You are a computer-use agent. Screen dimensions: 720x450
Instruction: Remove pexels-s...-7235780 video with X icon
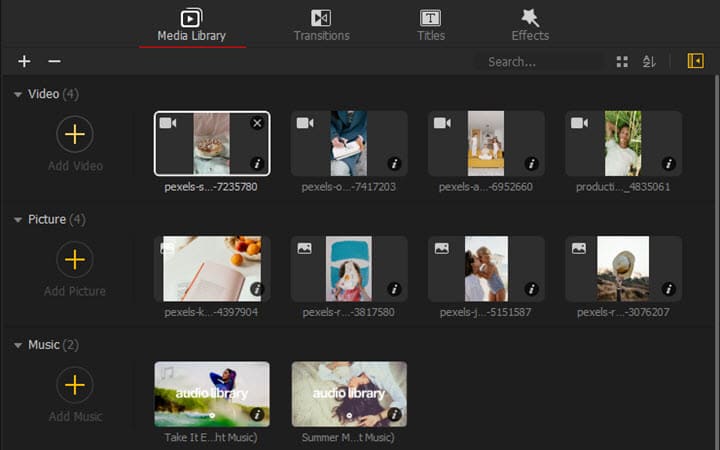point(257,123)
